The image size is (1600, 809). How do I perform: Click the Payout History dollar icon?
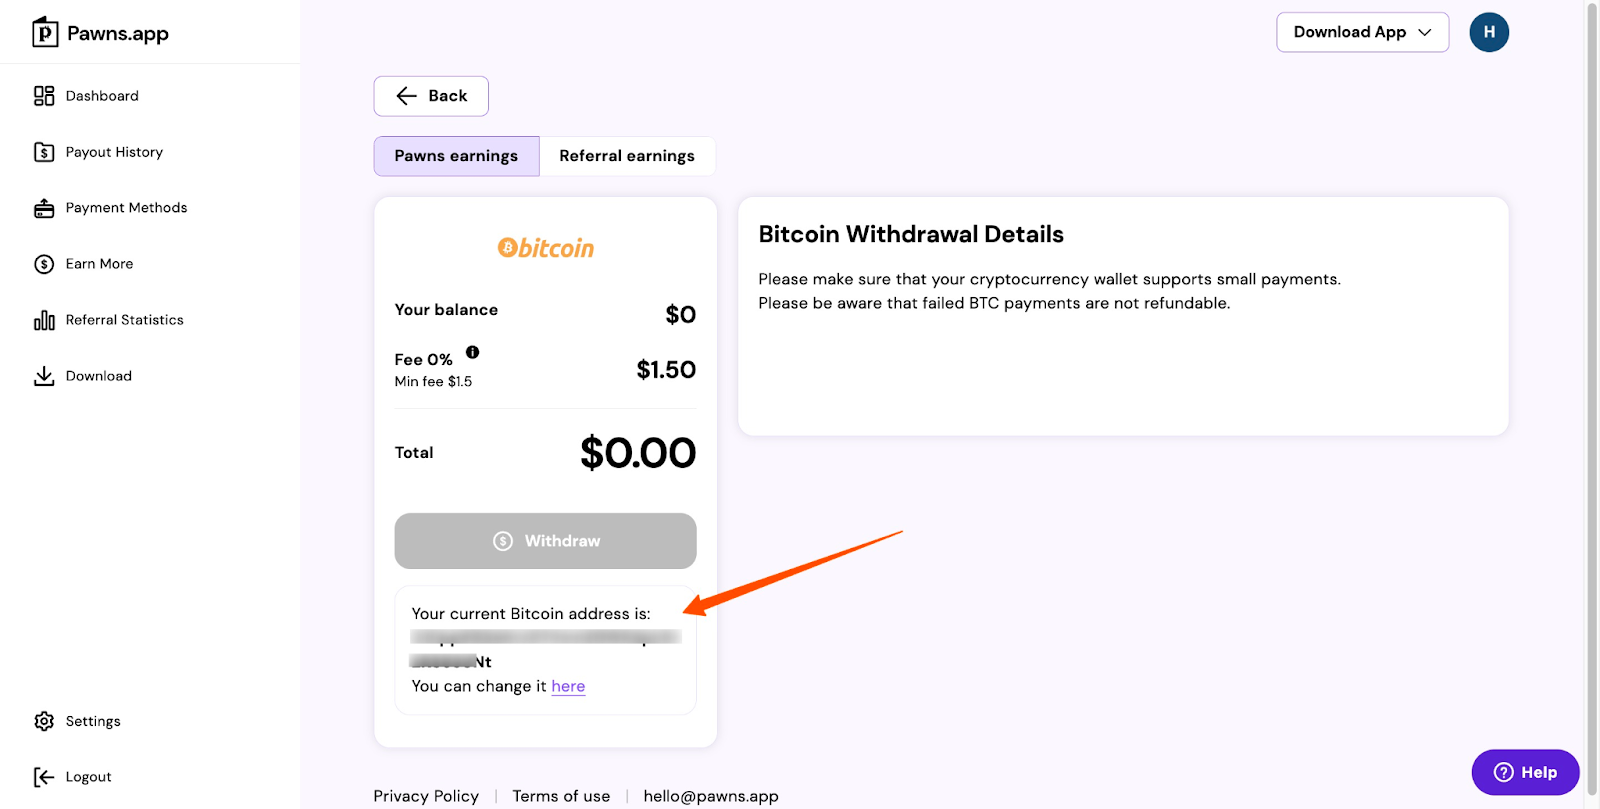[x=44, y=152]
